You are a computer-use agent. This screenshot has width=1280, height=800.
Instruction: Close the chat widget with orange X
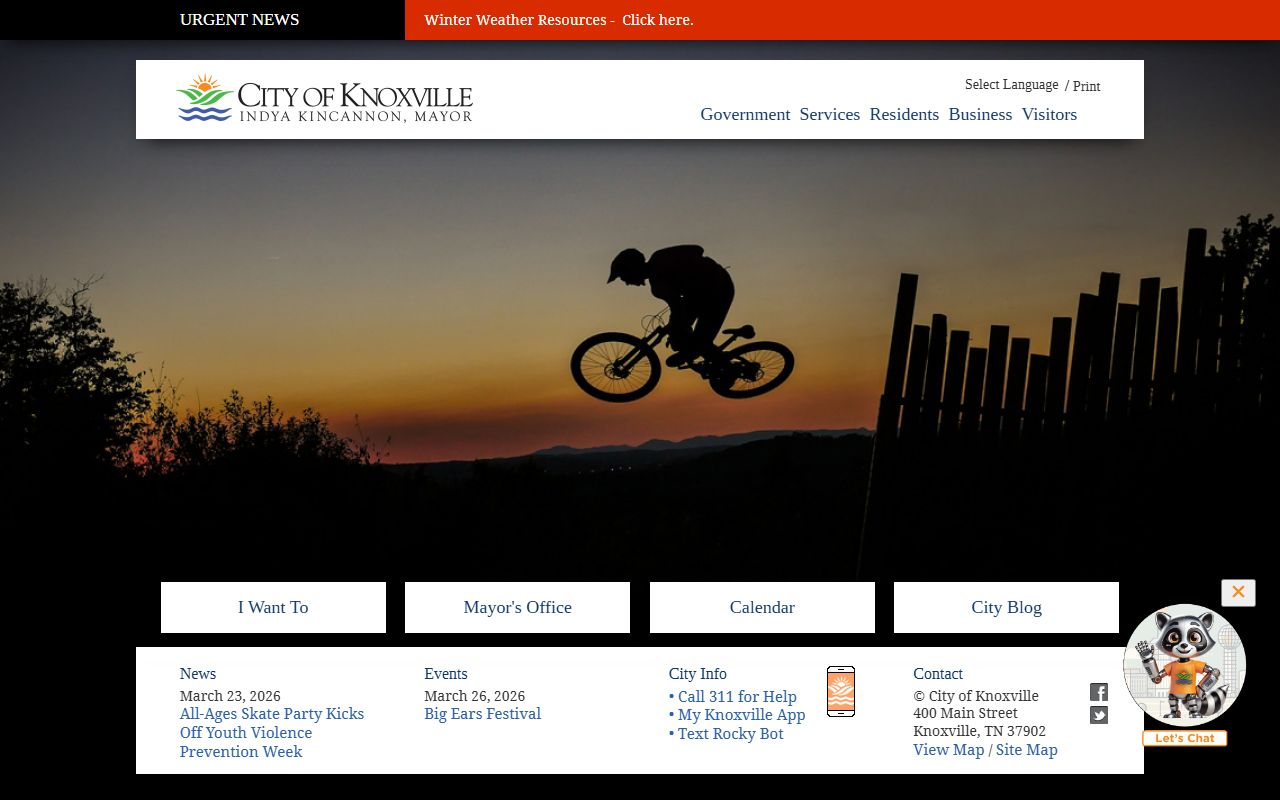tap(1238, 592)
